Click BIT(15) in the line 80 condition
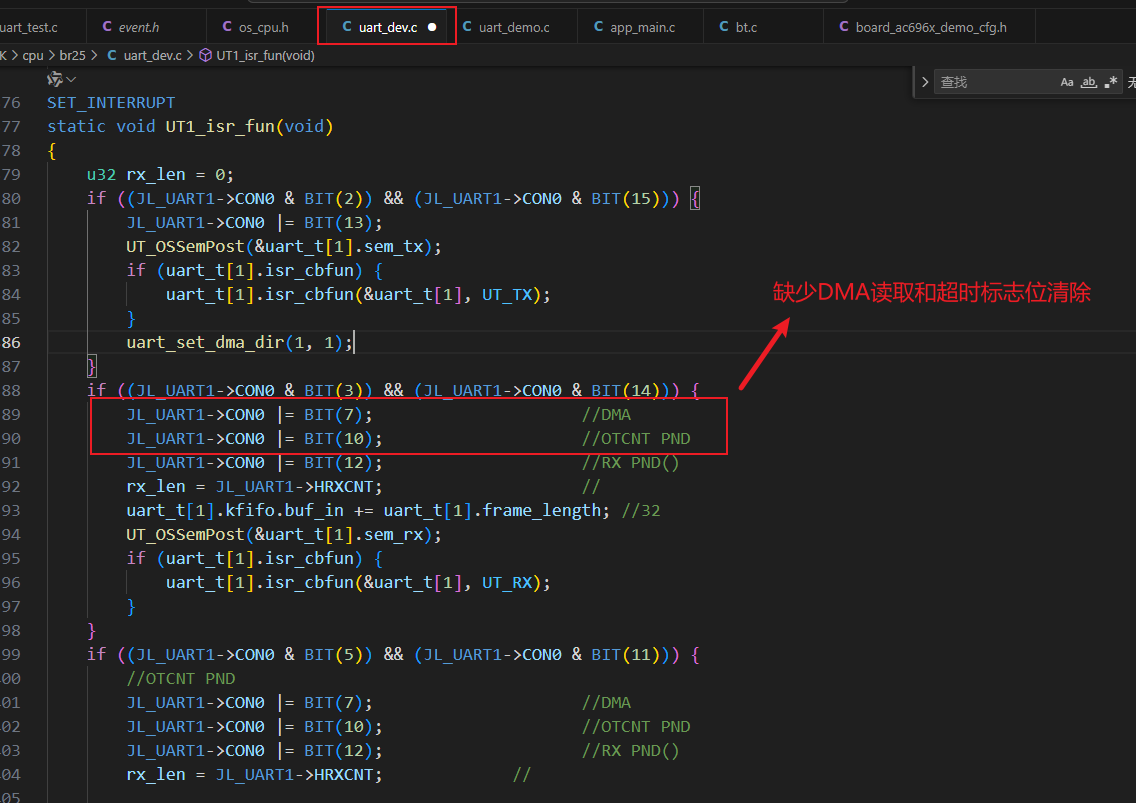 [625, 199]
